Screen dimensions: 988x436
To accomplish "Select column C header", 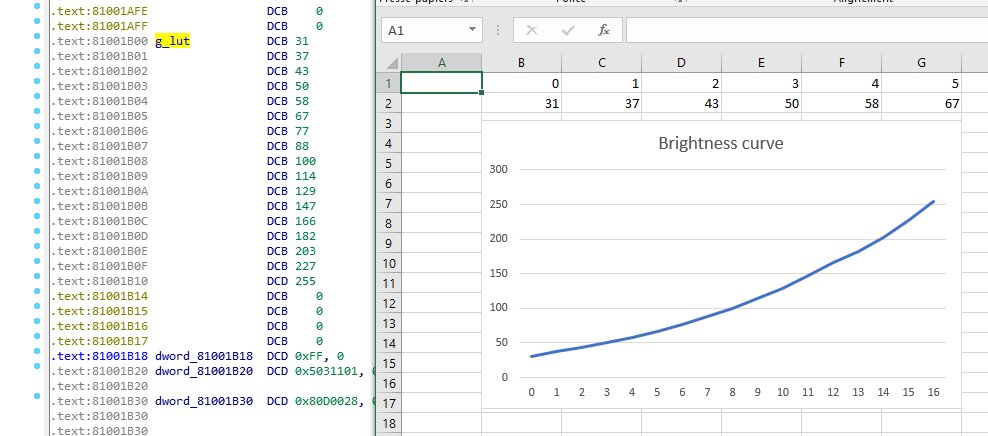I will click(602, 62).
